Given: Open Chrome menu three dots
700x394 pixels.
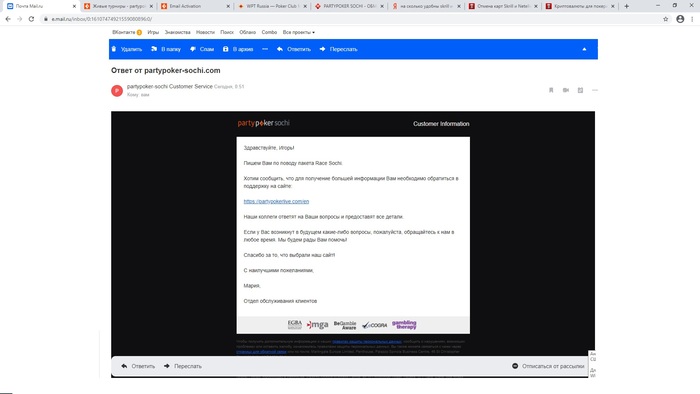Looking at the screenshot, I should [692, 19].
